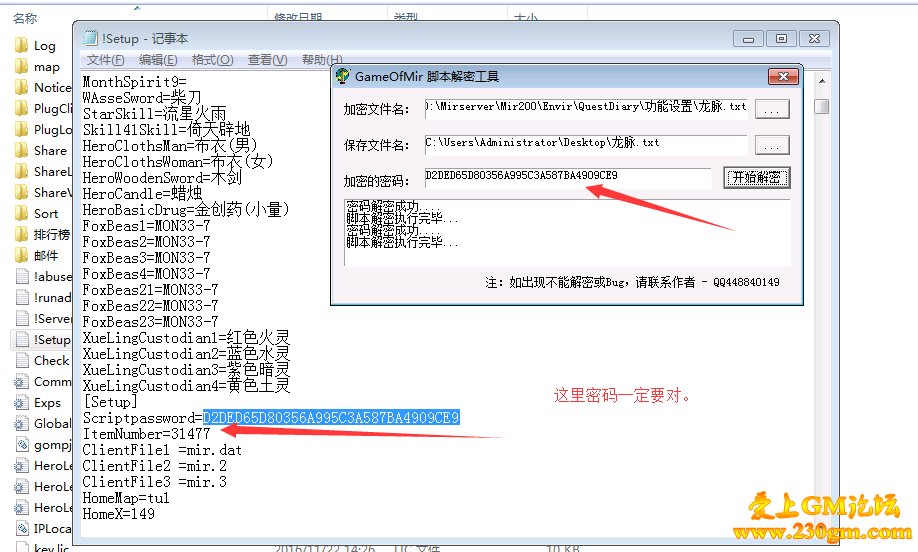
Task: Click the XueLingCustodian1=红色火灵 line
Action: point(186,338)
